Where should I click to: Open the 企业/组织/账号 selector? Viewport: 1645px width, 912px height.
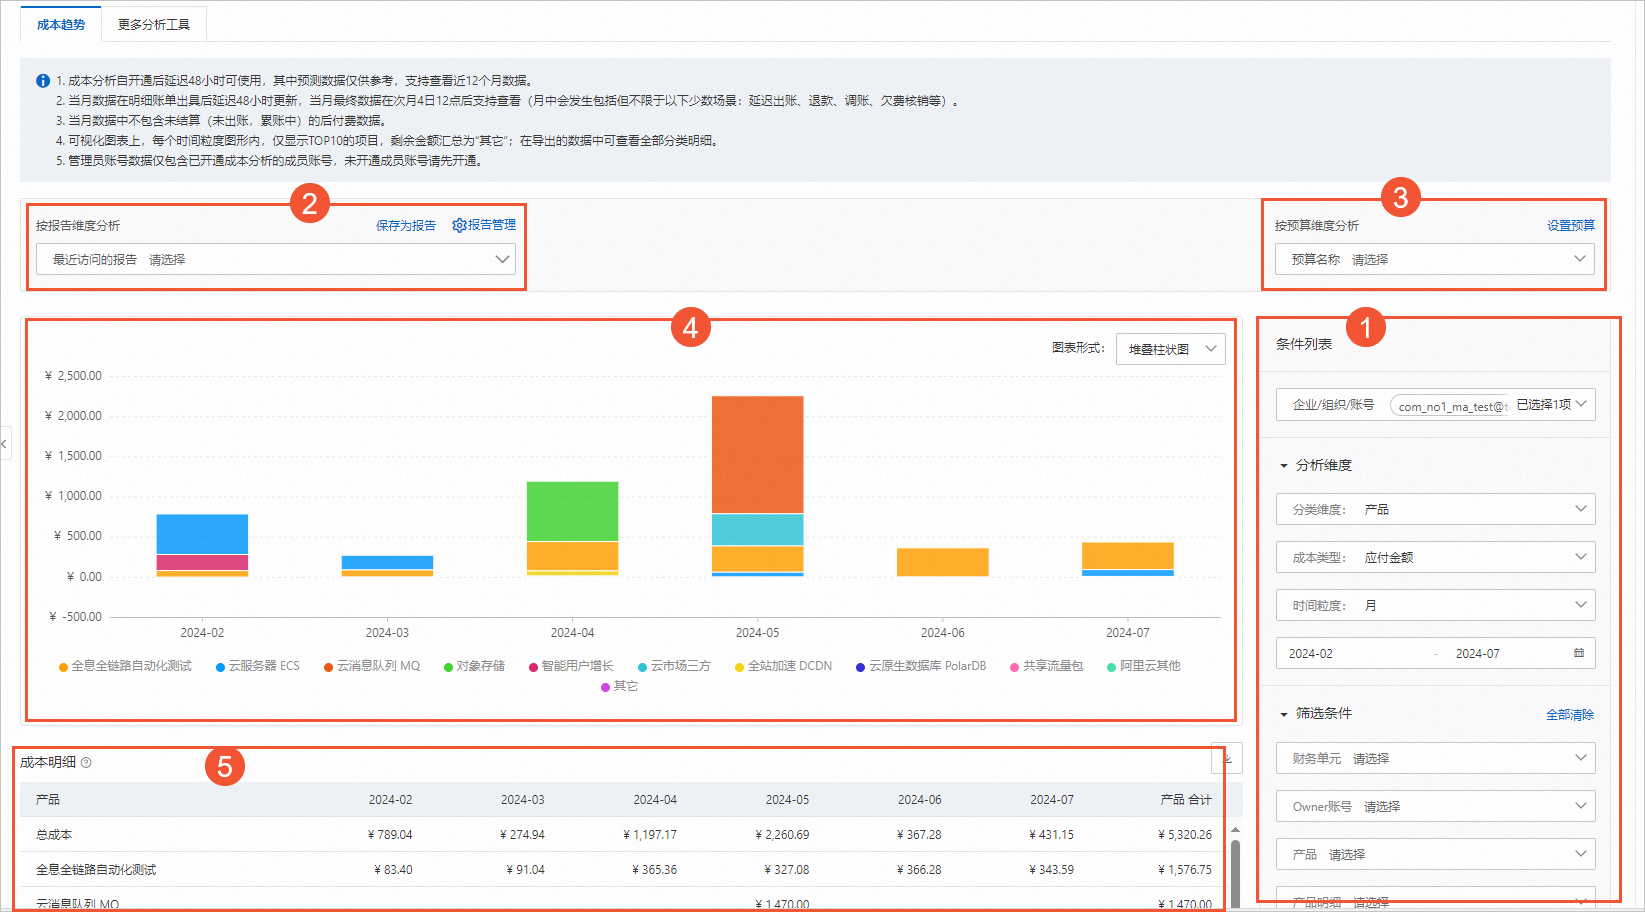1435,405
